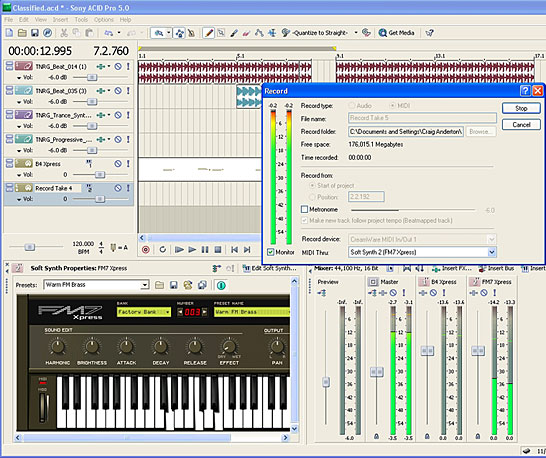The image size is (546, 458).
Task: Click Edit Soft Synth button
Action: pos(270,268)
